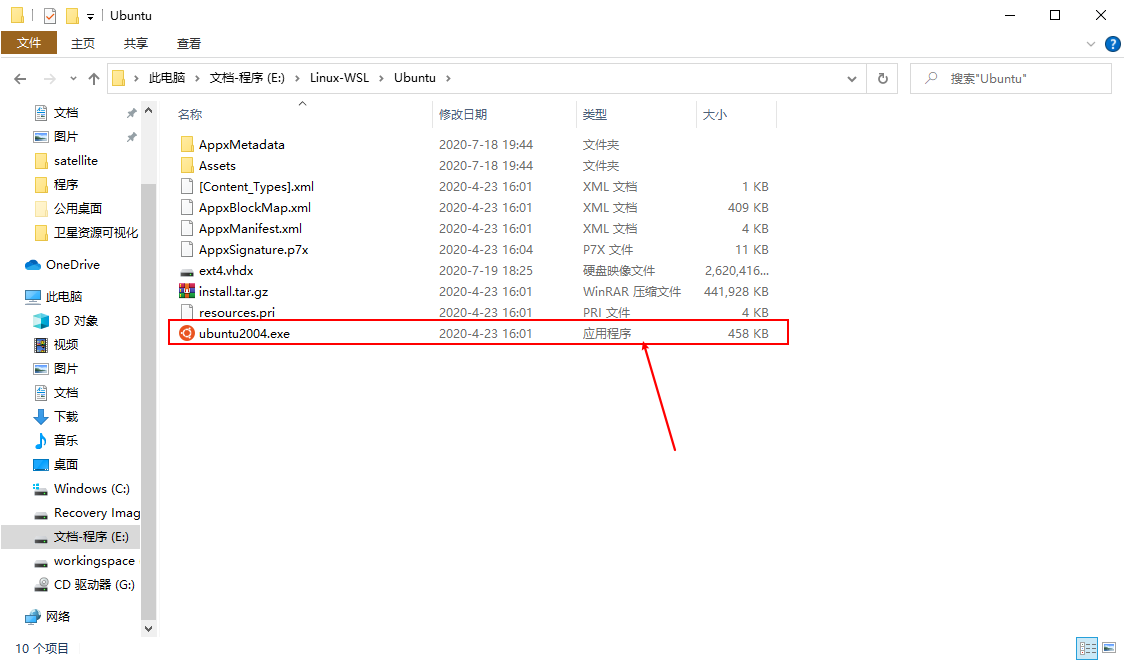Click Ubuntu in the address breadcrumb
The height and width of the screenshot is (661, 1125).
[415, 78]
